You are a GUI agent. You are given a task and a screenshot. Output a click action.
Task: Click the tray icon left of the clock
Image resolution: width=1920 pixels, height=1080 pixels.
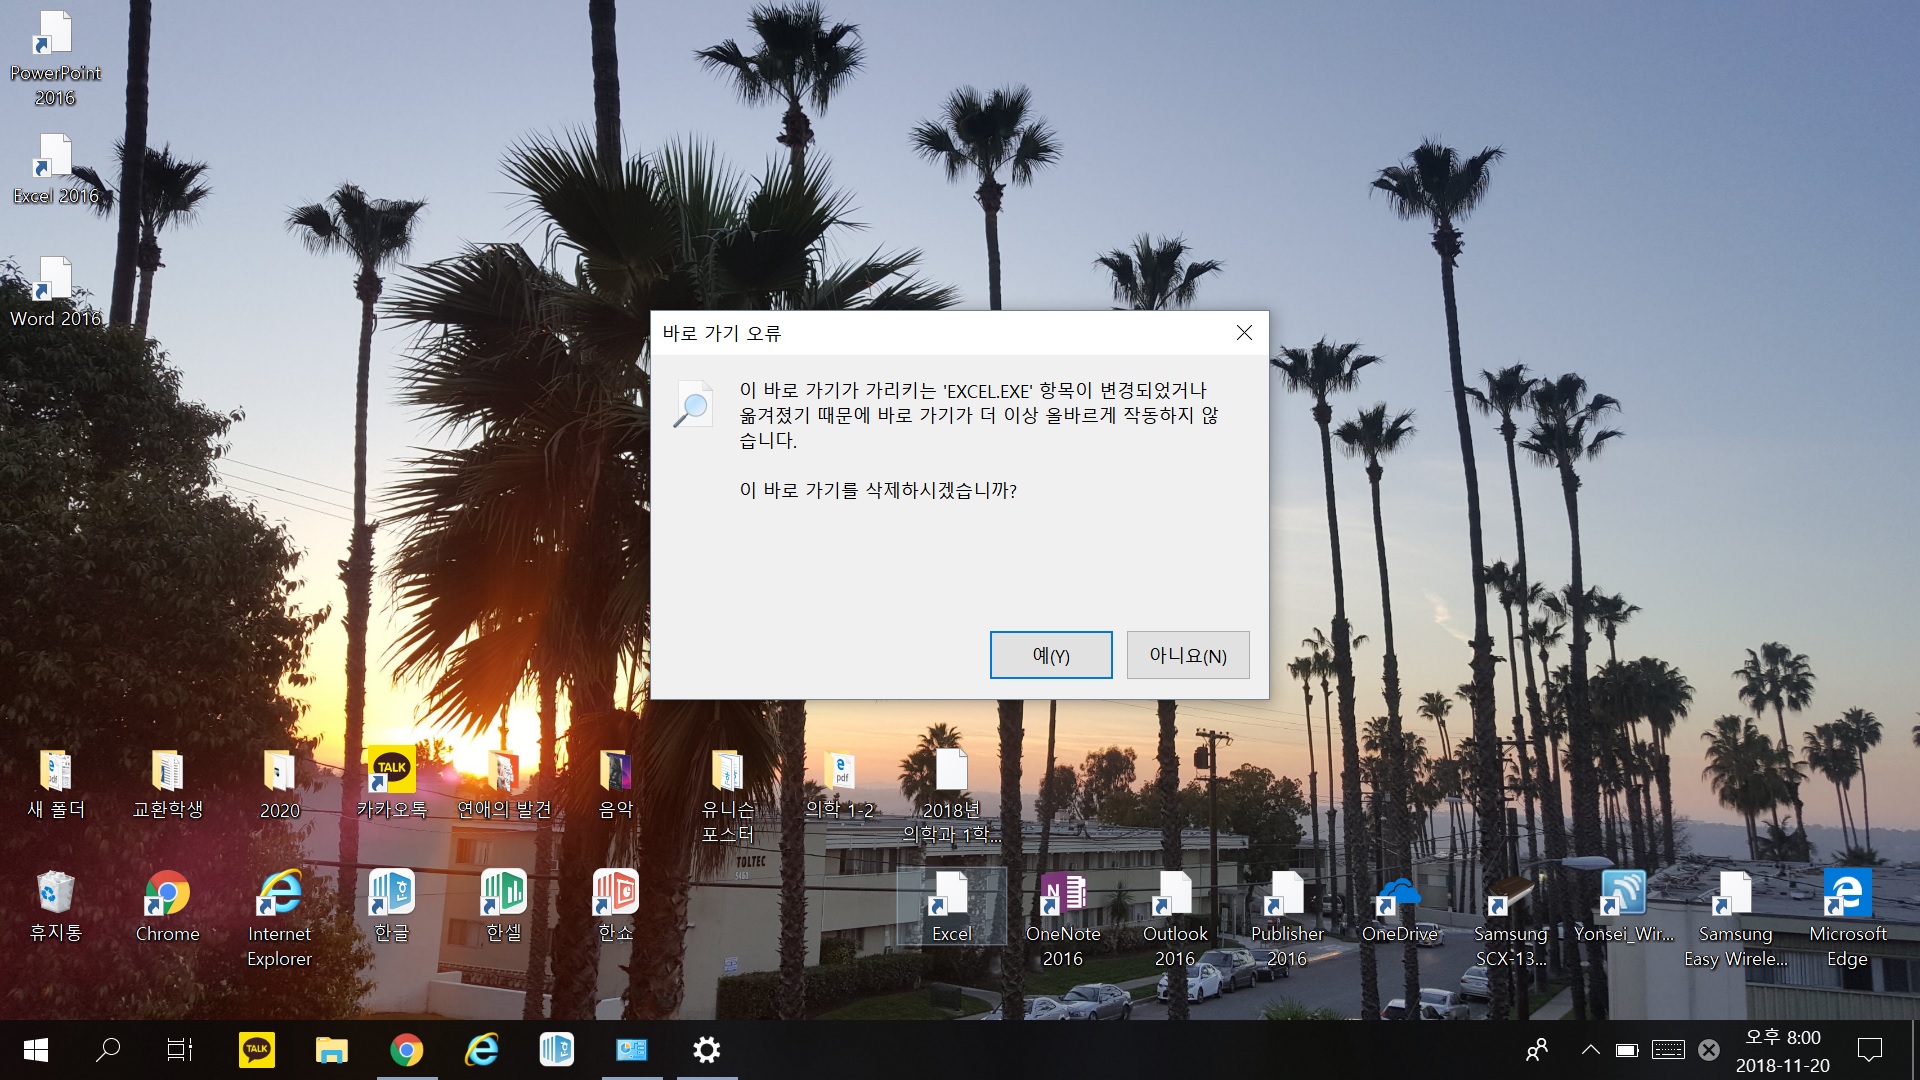[x=1709, y=1050]
